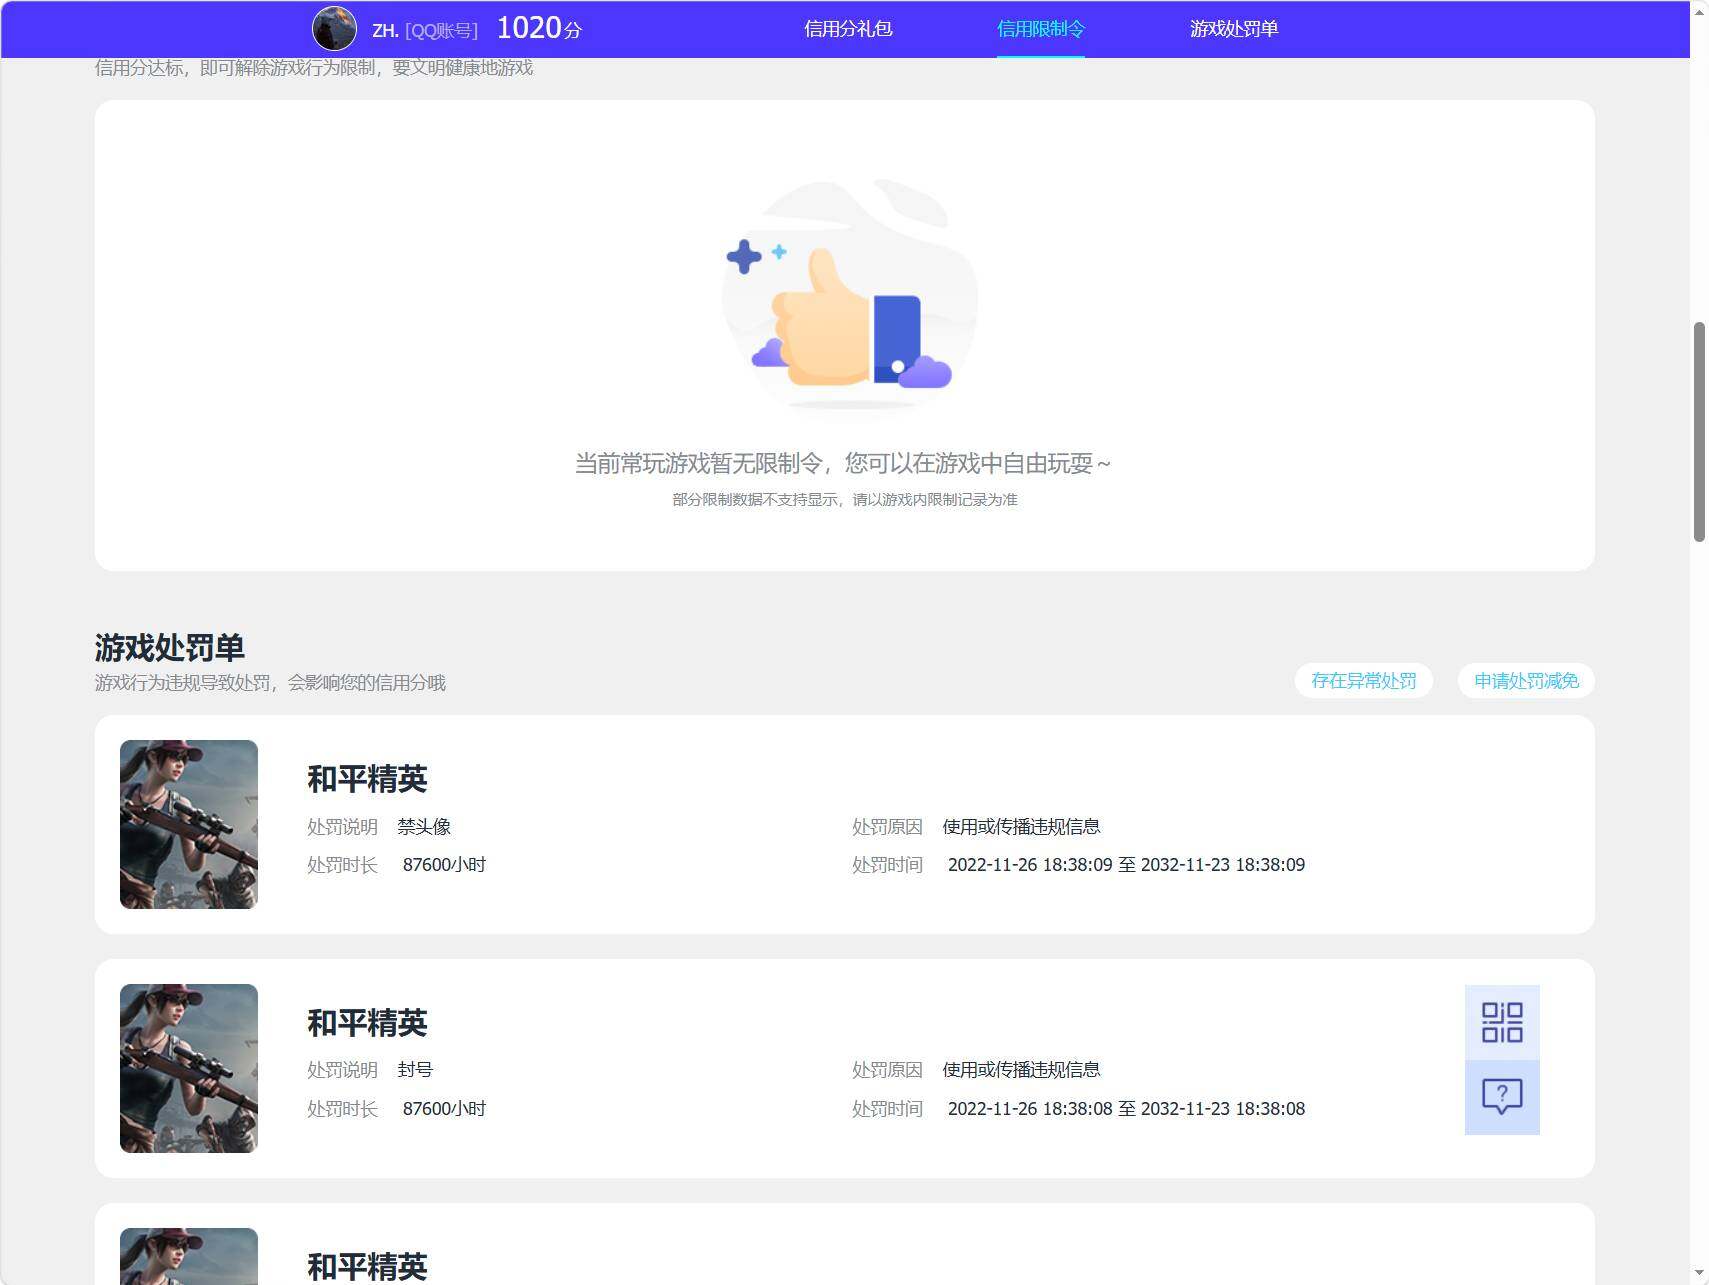Switch to the 信用分礼包 tab
Viewport: 1709px width, 1285px height.
[848, 29]
